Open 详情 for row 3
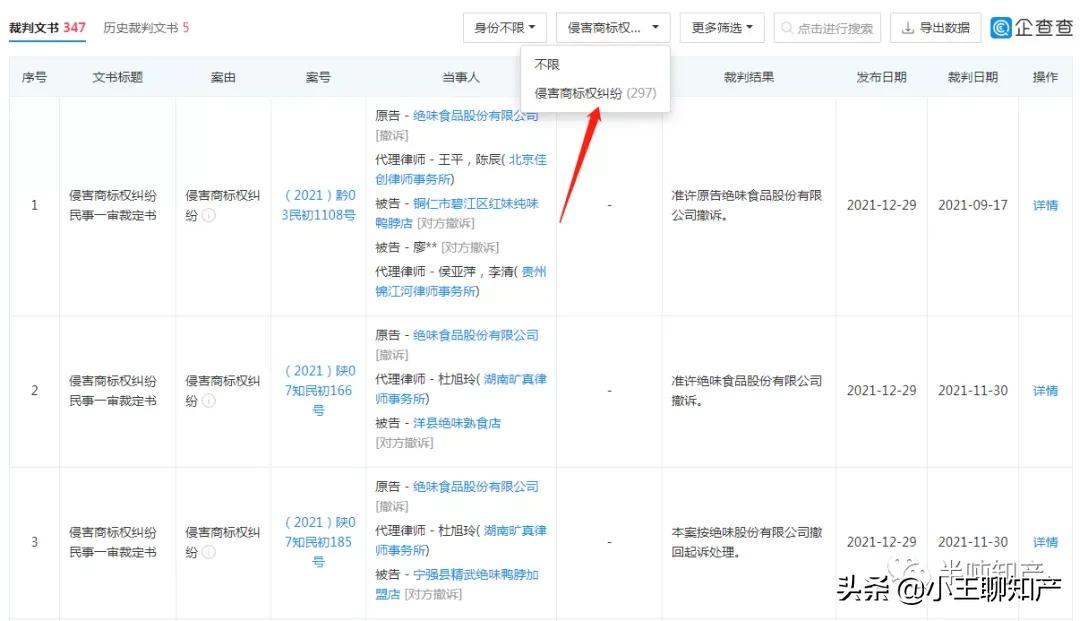 [x=1045, y=542]
